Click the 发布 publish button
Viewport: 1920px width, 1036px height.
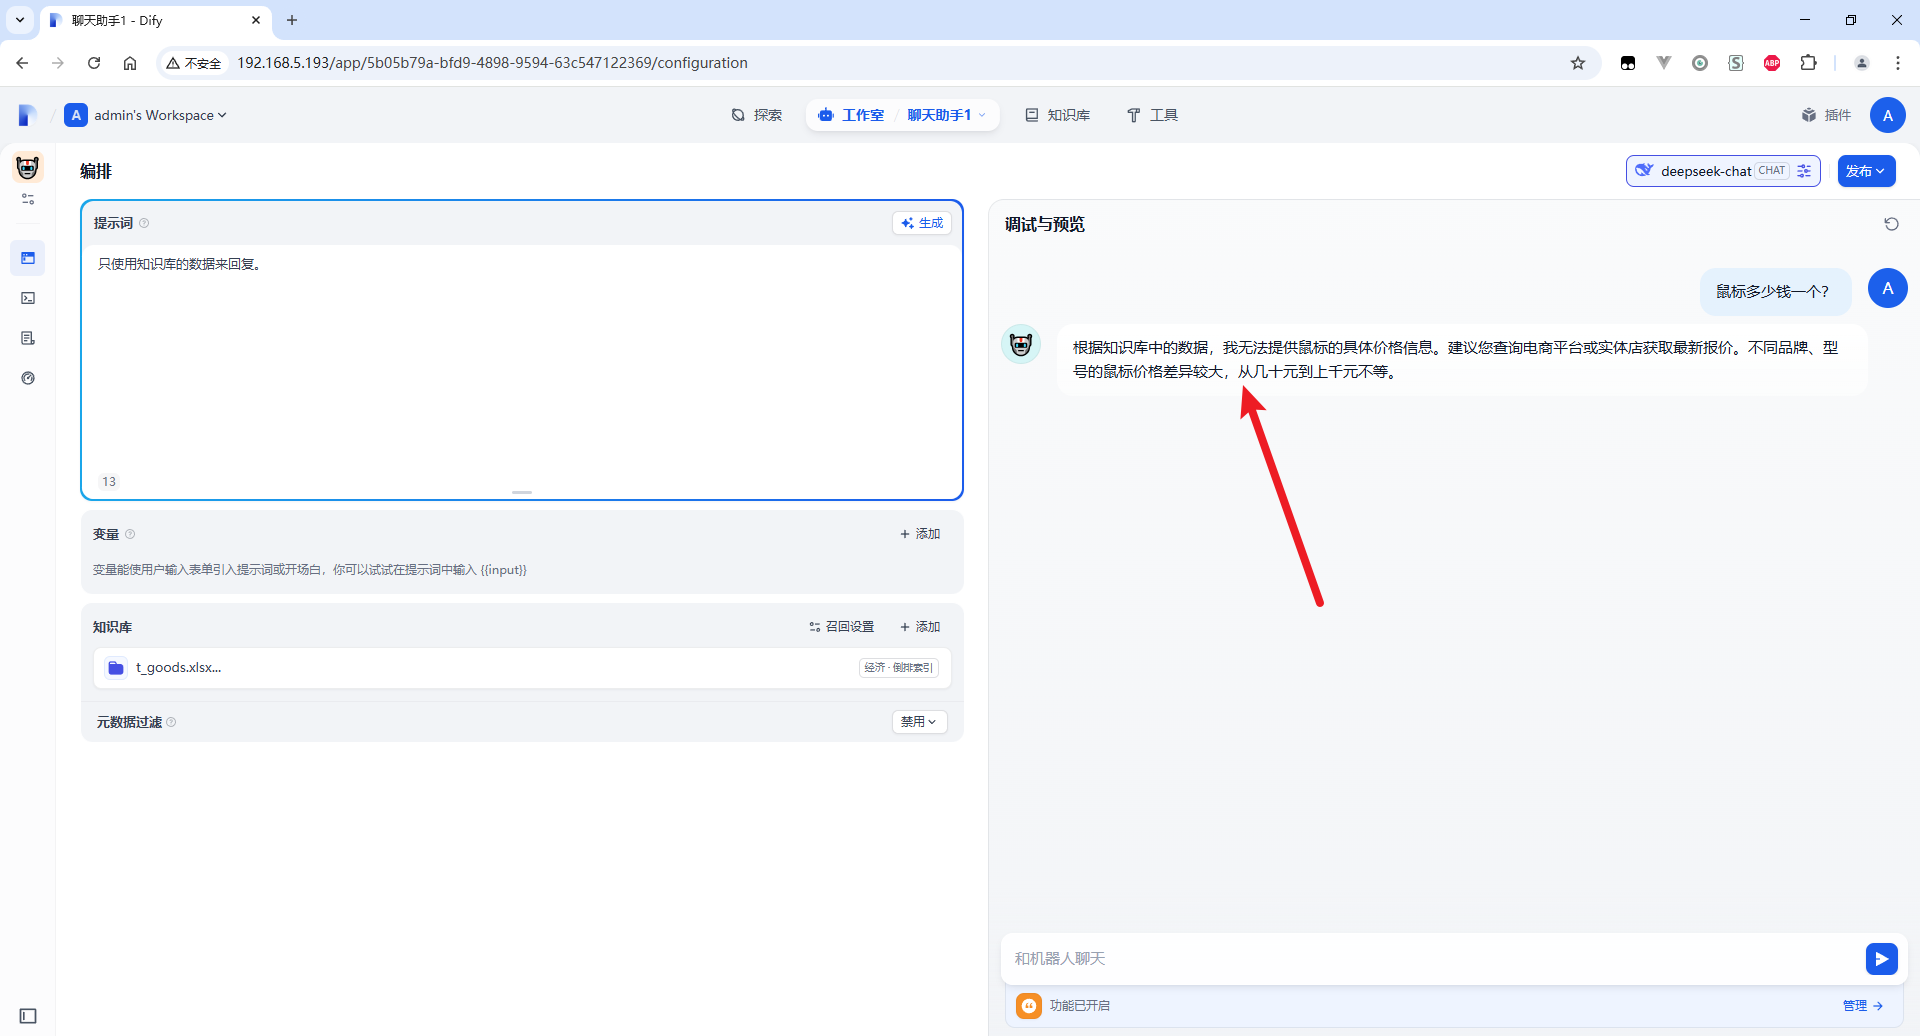tap(1866, 171)
